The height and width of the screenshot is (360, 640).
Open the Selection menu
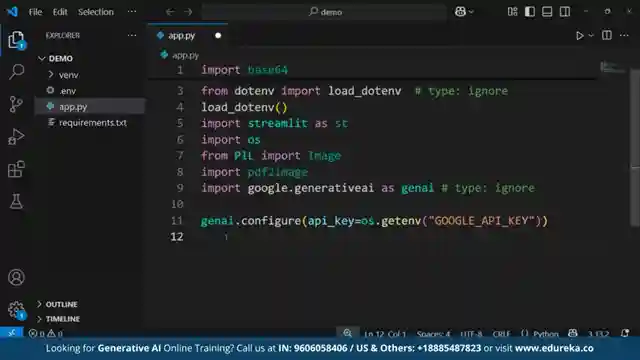(96, 12)
